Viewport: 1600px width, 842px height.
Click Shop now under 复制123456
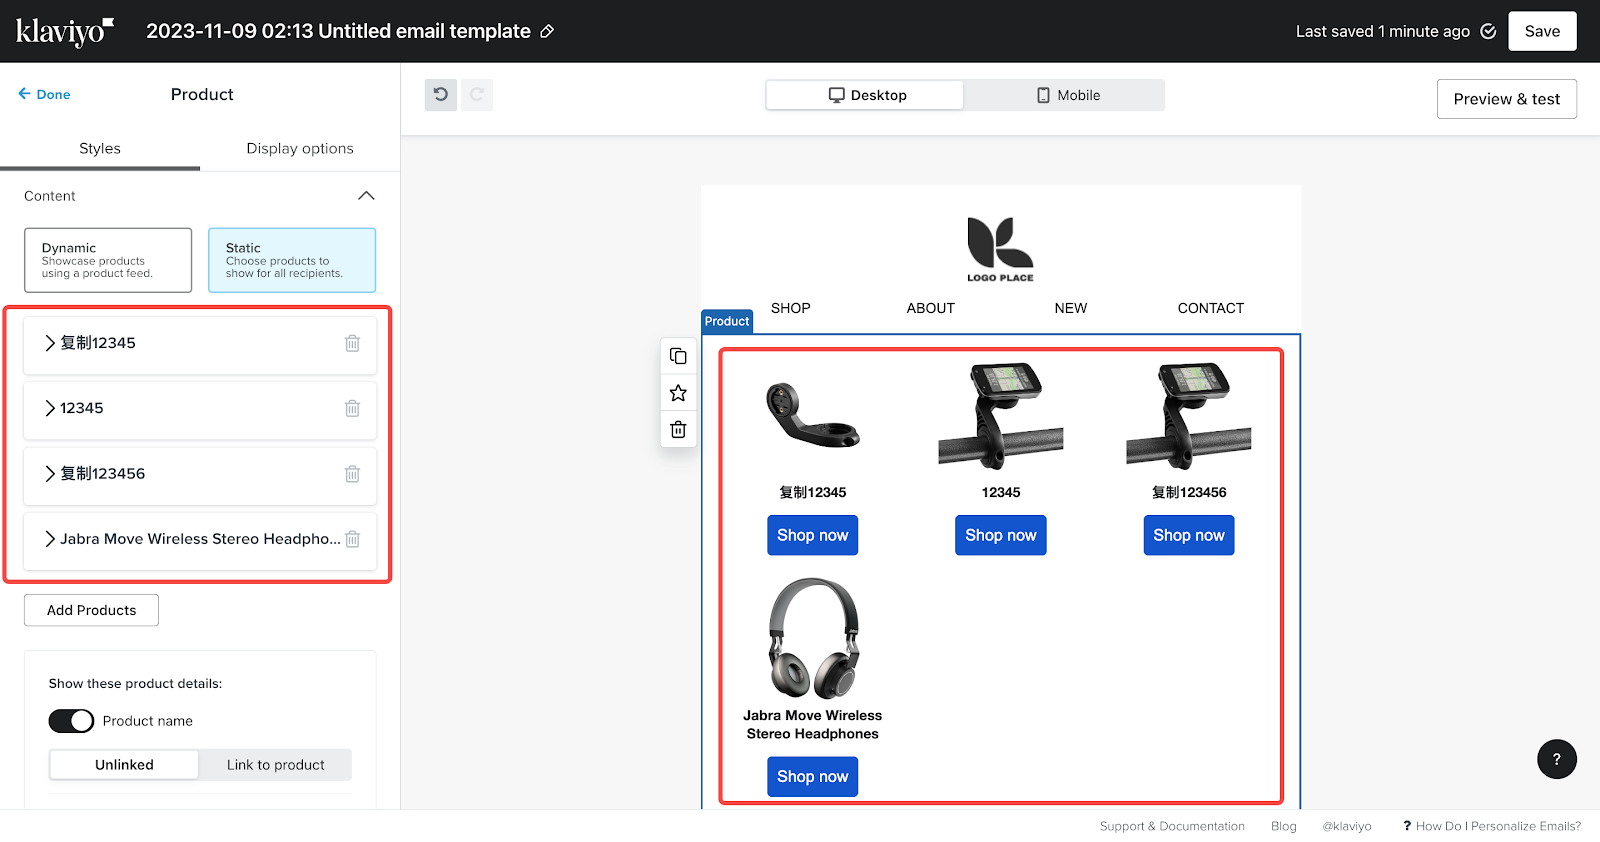pyautogui.click(x=1189, y=535)
